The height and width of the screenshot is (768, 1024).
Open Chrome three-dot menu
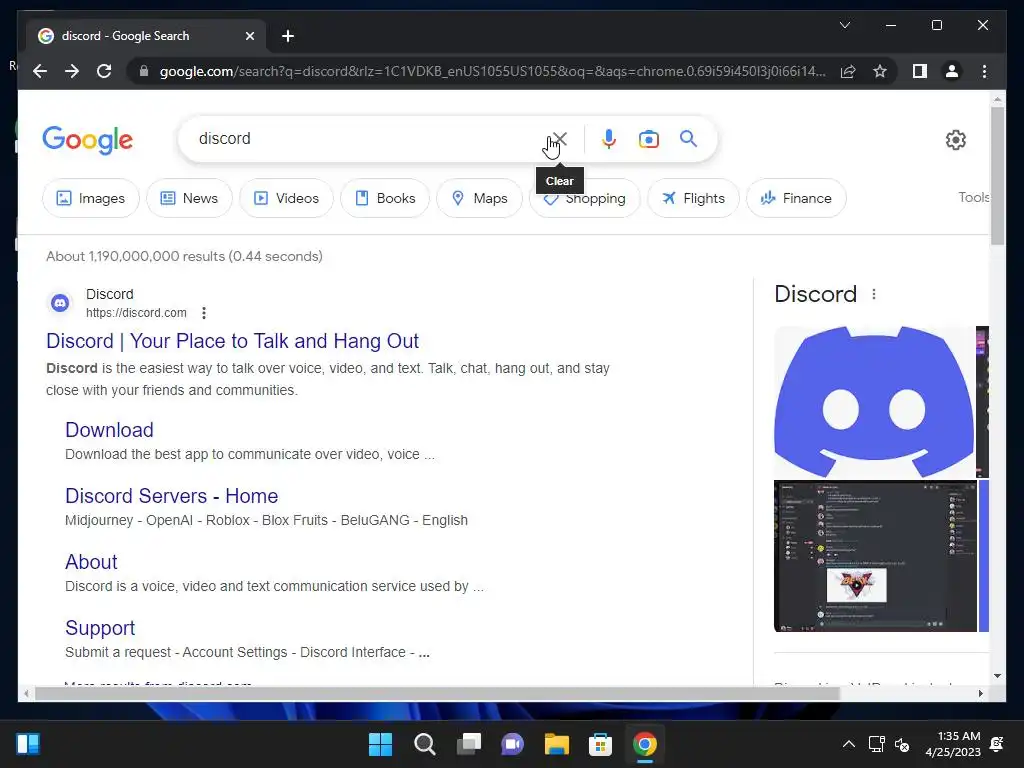click(984, 71)
